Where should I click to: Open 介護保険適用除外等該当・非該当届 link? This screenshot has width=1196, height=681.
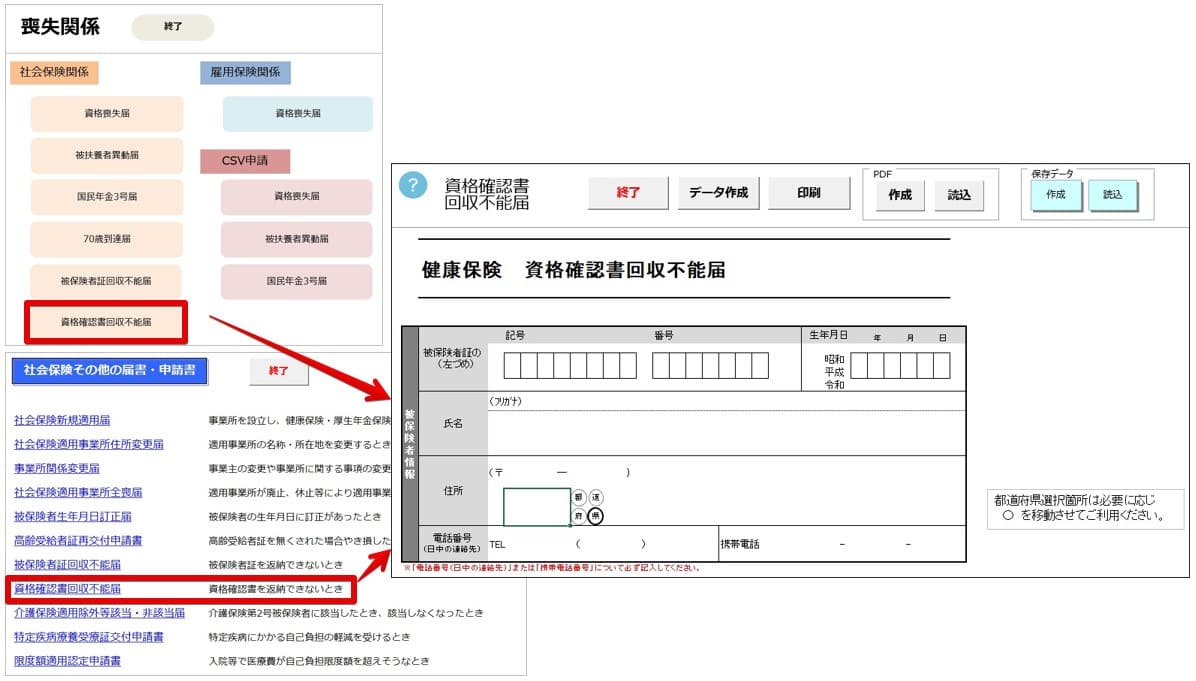[x=99, y=613]
